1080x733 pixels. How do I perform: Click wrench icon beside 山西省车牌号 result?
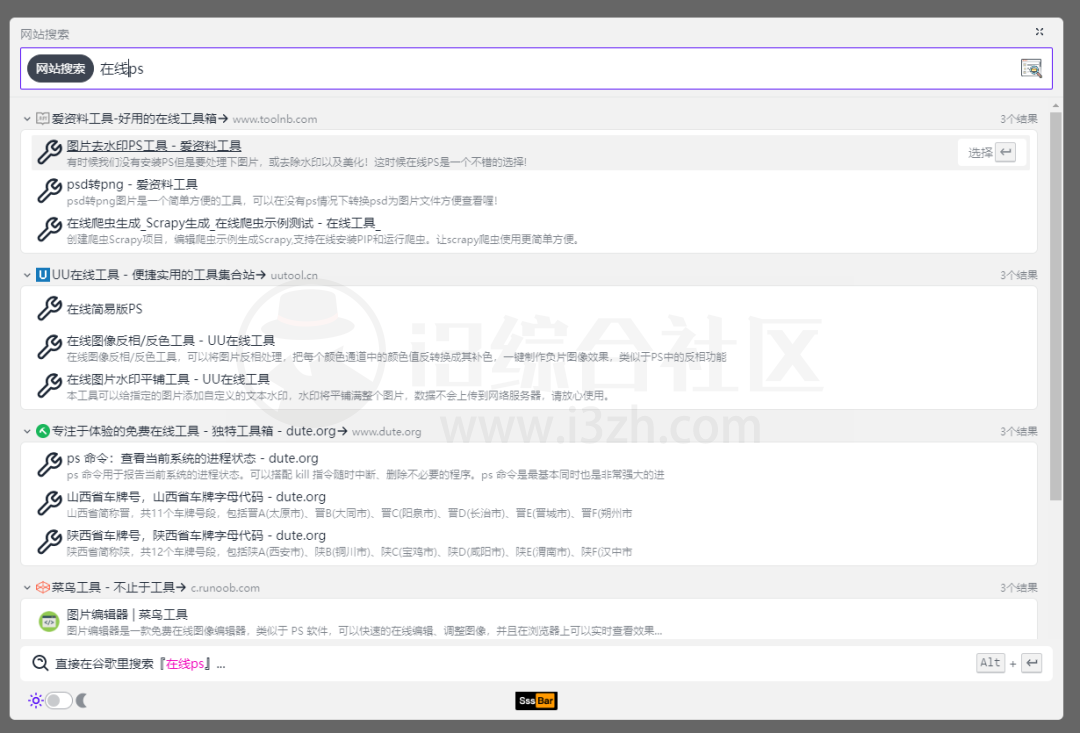[x=49, y=503]
